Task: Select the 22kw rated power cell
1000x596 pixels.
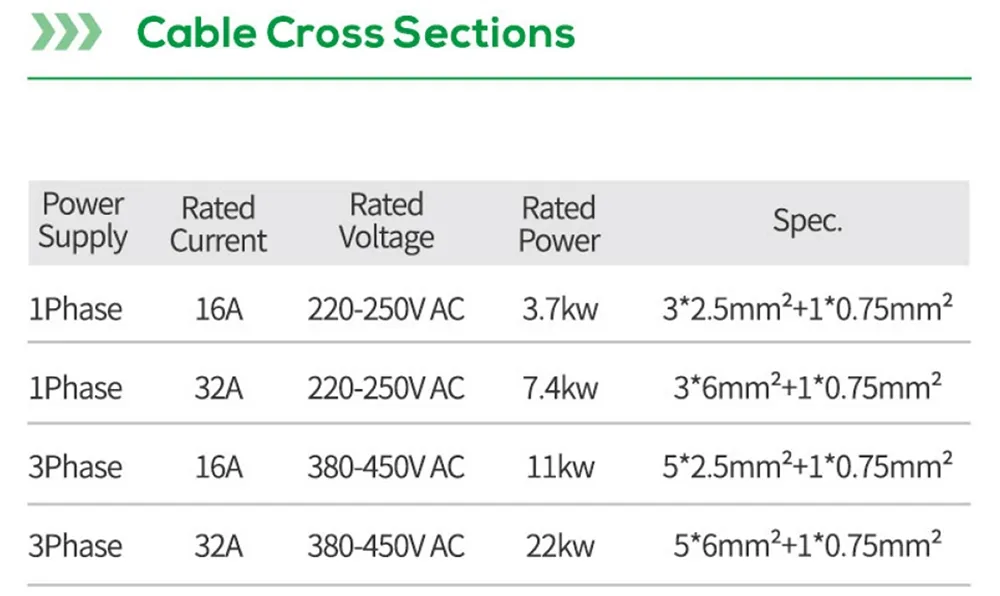Action: (560, 546)
